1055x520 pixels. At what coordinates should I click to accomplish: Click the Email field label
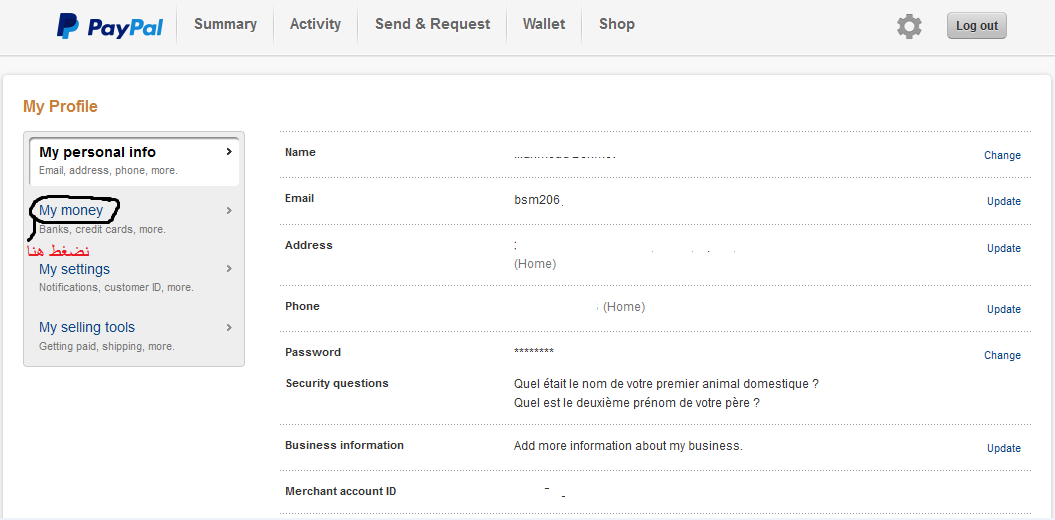tap(299, 198)
